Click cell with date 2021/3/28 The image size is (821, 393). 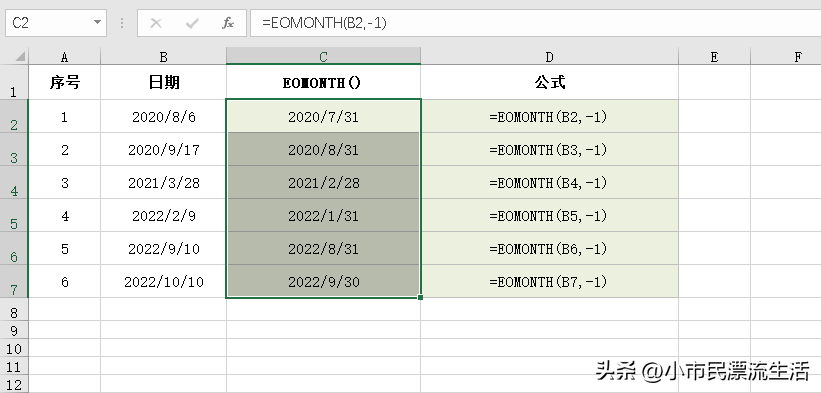(x=163, y=183)
